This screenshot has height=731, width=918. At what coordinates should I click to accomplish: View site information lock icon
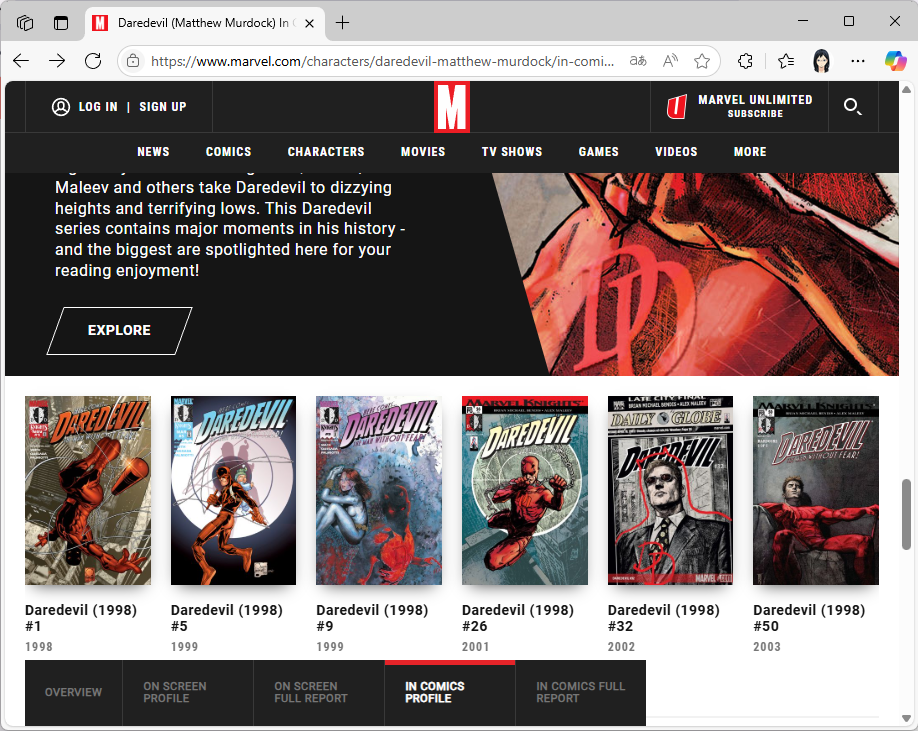point(133,61)
